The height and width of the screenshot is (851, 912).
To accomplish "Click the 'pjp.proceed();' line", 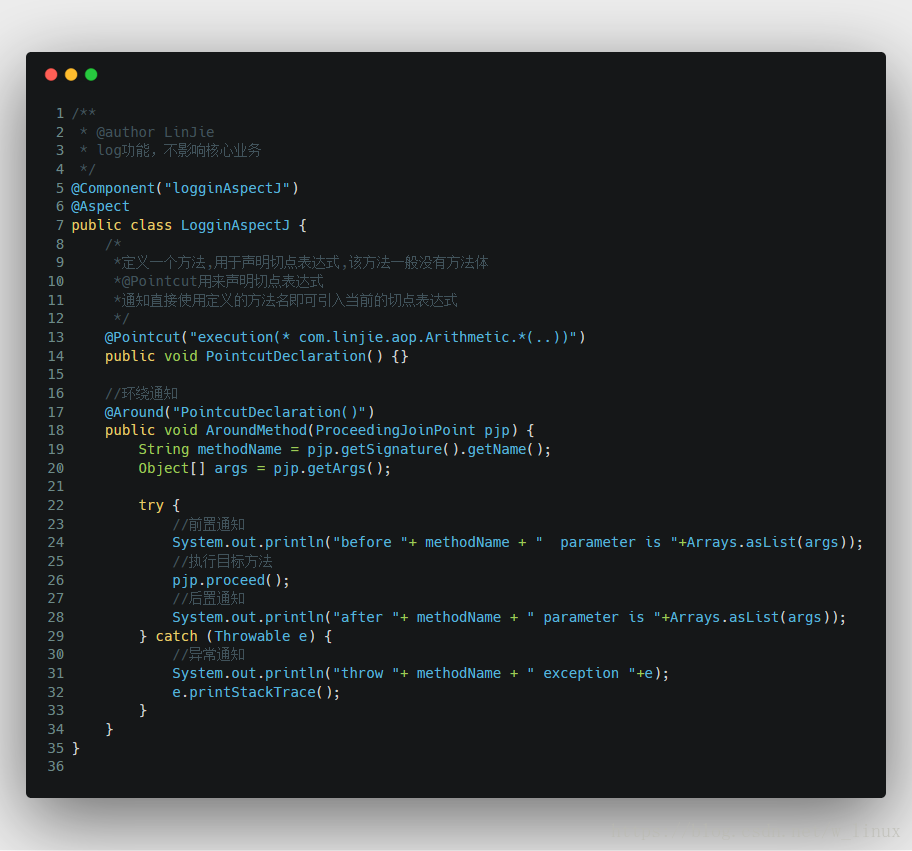I will point(231,580).
